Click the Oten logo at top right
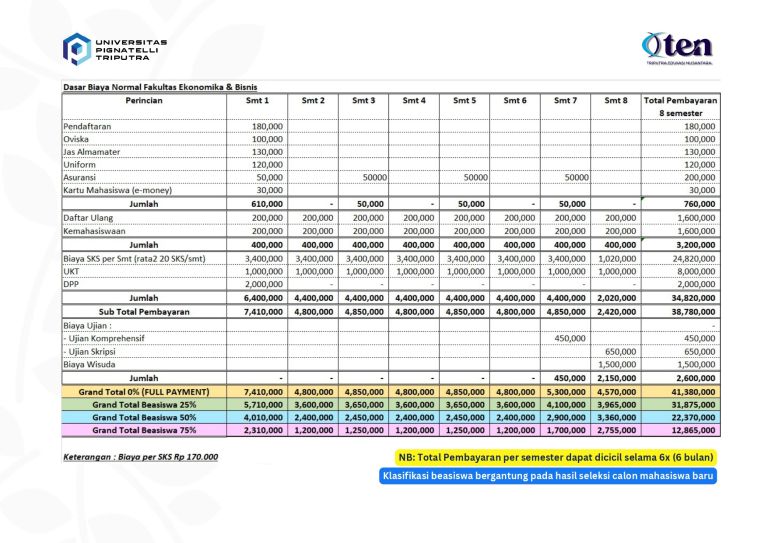Screen dimensions: 768x543 click(x=676, y=47)
